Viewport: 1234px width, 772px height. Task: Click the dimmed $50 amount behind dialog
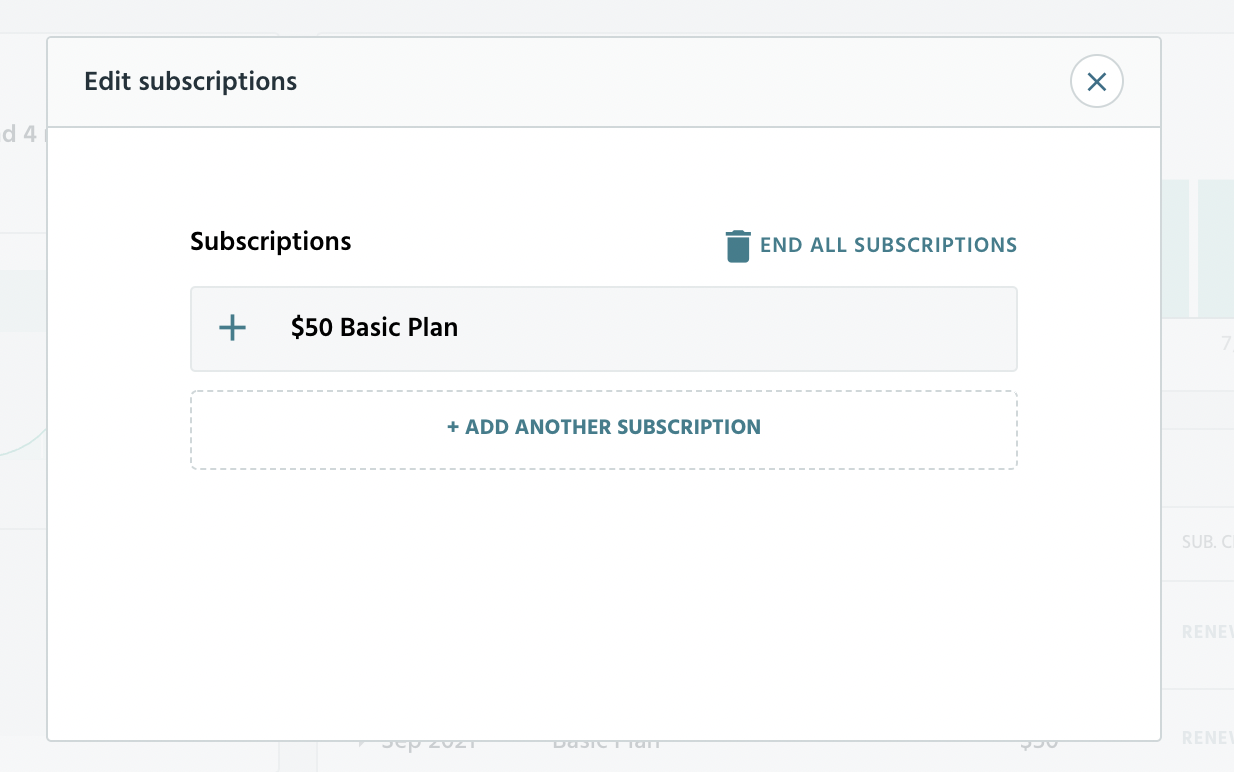1039,743
